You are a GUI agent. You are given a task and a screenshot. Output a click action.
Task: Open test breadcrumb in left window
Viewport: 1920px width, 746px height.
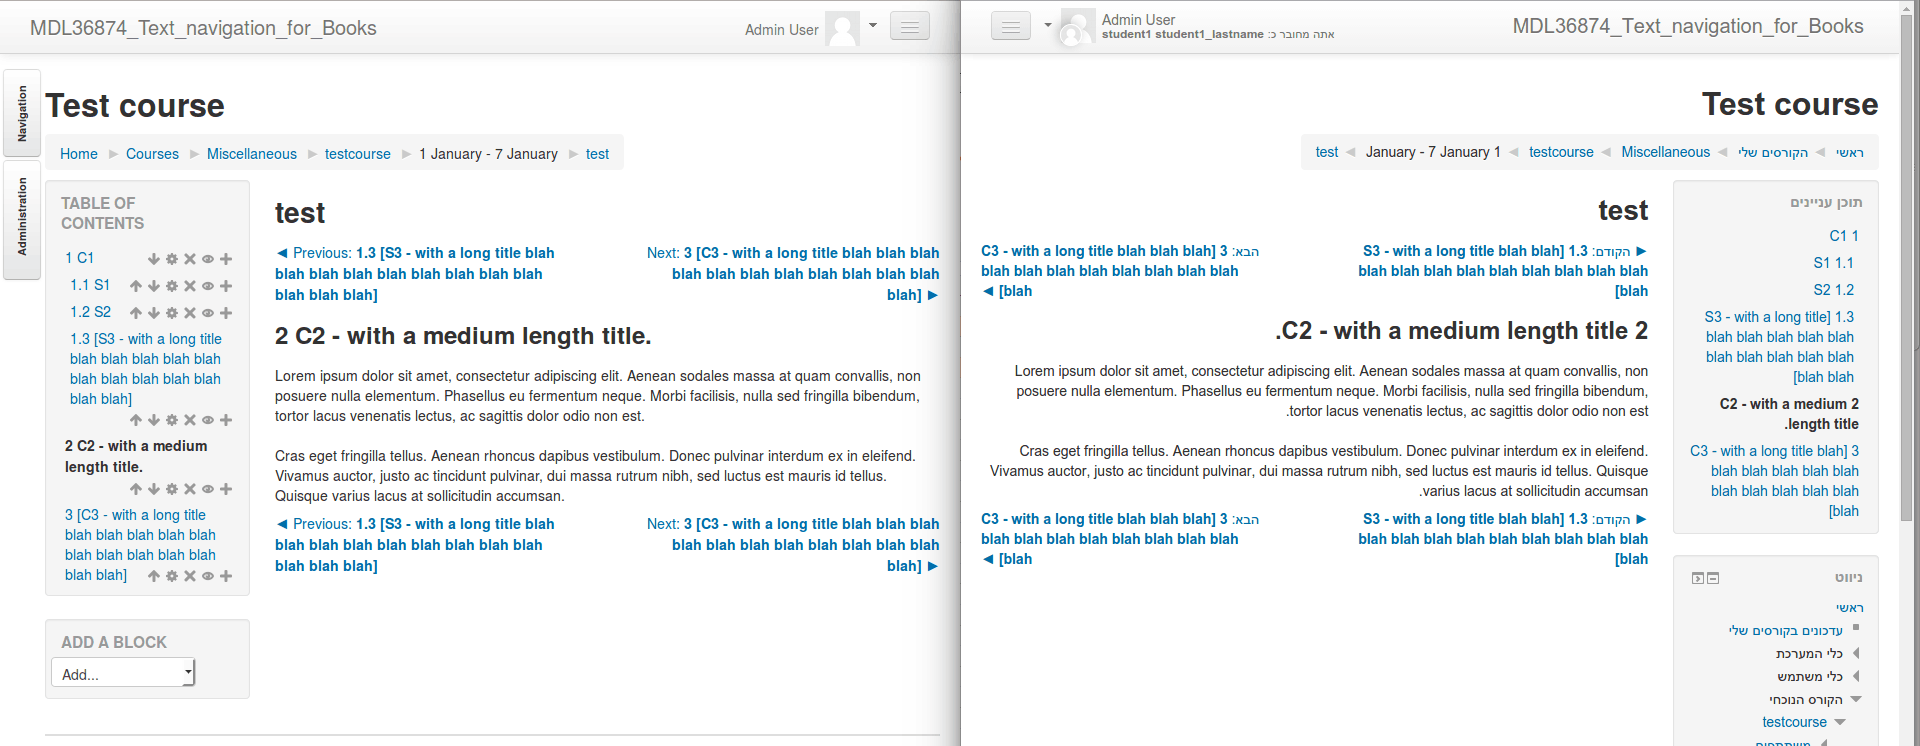tap(597, 154)
